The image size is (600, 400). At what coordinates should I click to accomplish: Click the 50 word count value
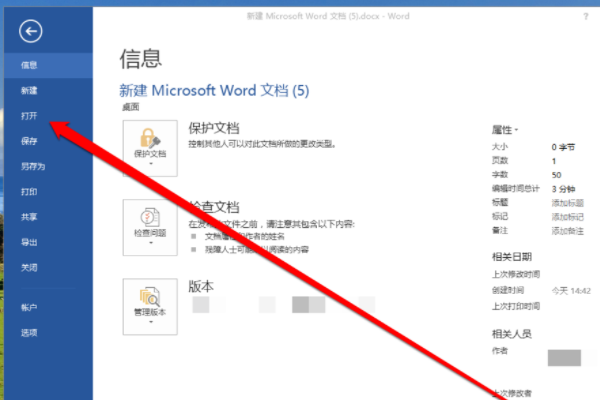(556, 175)
